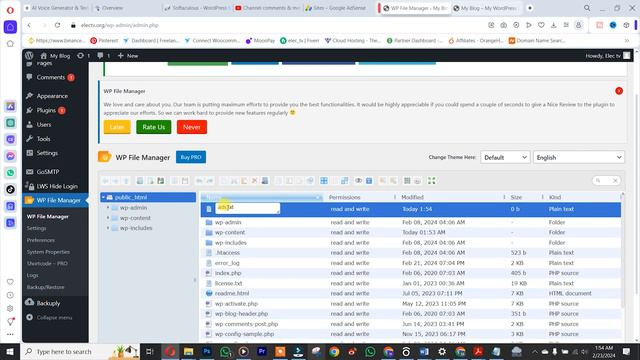Click the Opera sidebar TikTok icon

tap(10, 189)
